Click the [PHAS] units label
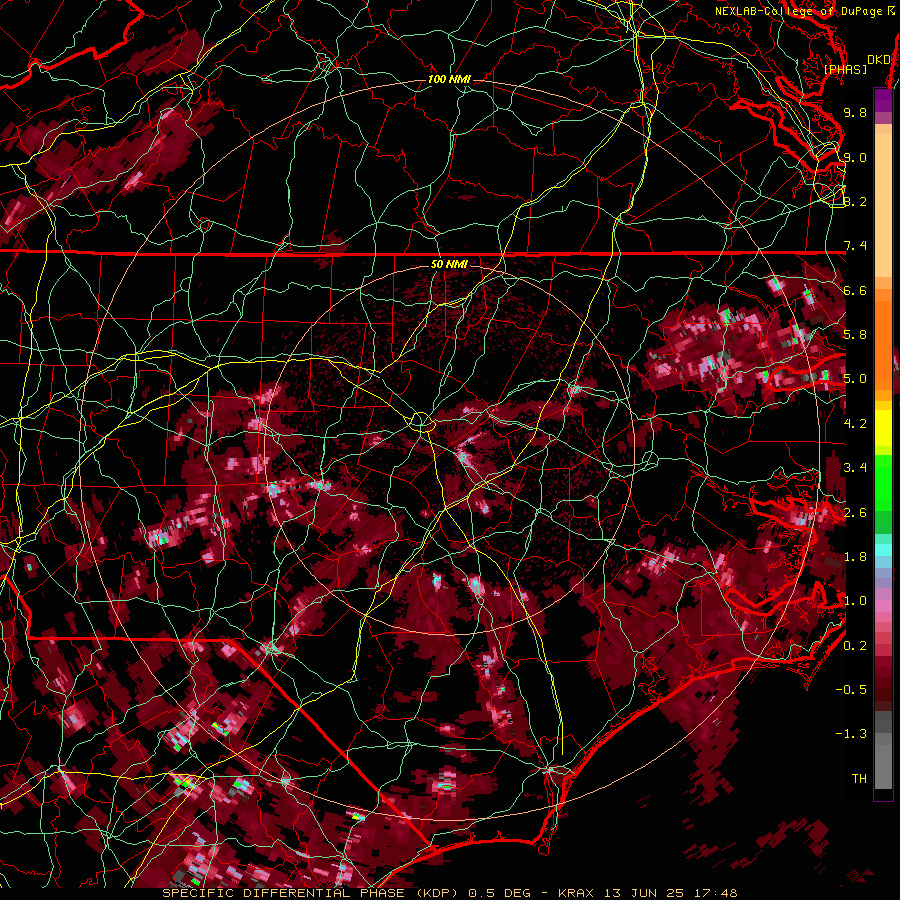The width and height of the screenshot is (900, 900). tap(845, 69)
